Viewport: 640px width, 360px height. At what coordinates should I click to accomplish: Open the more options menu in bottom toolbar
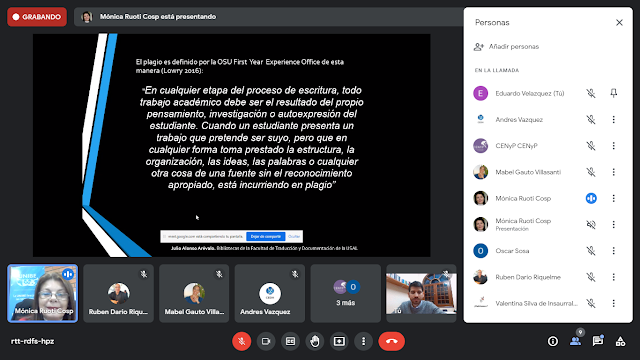point(364,341)
